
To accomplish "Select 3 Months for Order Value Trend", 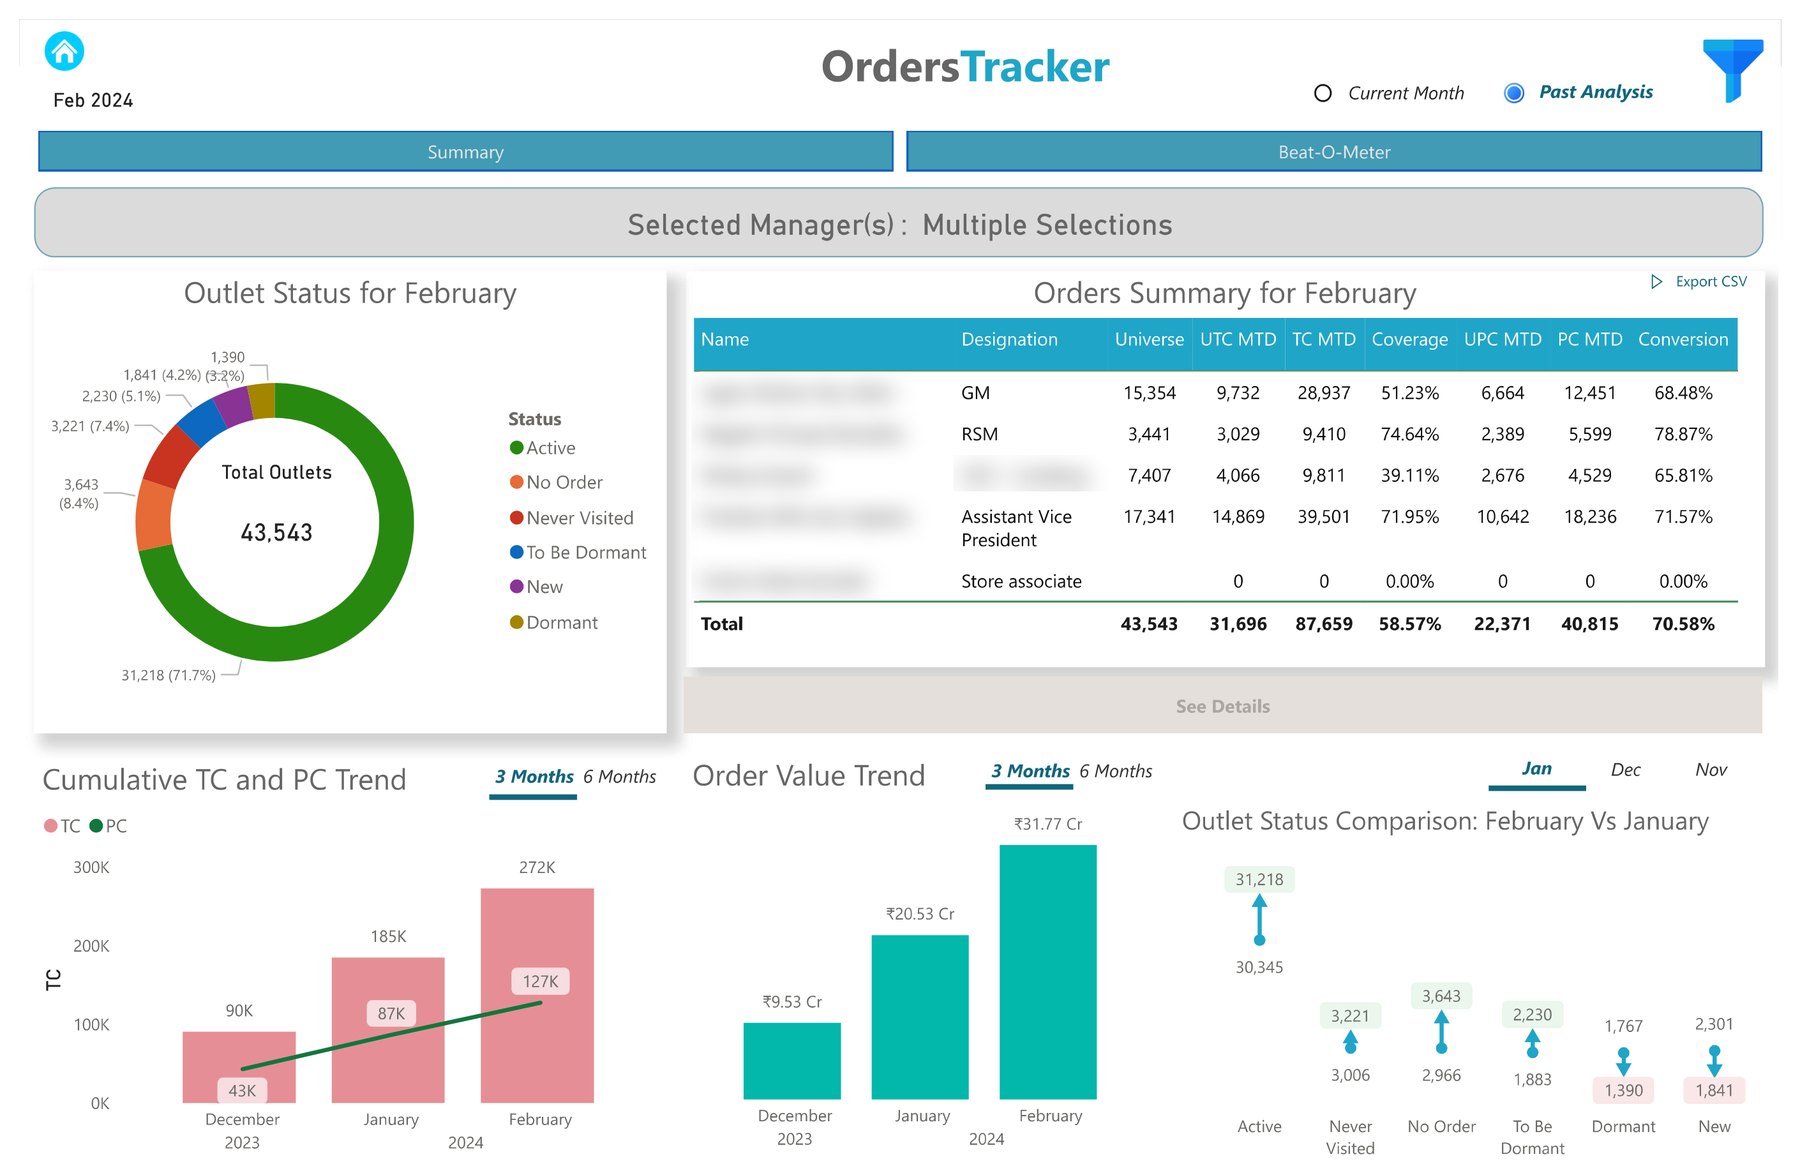I will coord(1030,772).
